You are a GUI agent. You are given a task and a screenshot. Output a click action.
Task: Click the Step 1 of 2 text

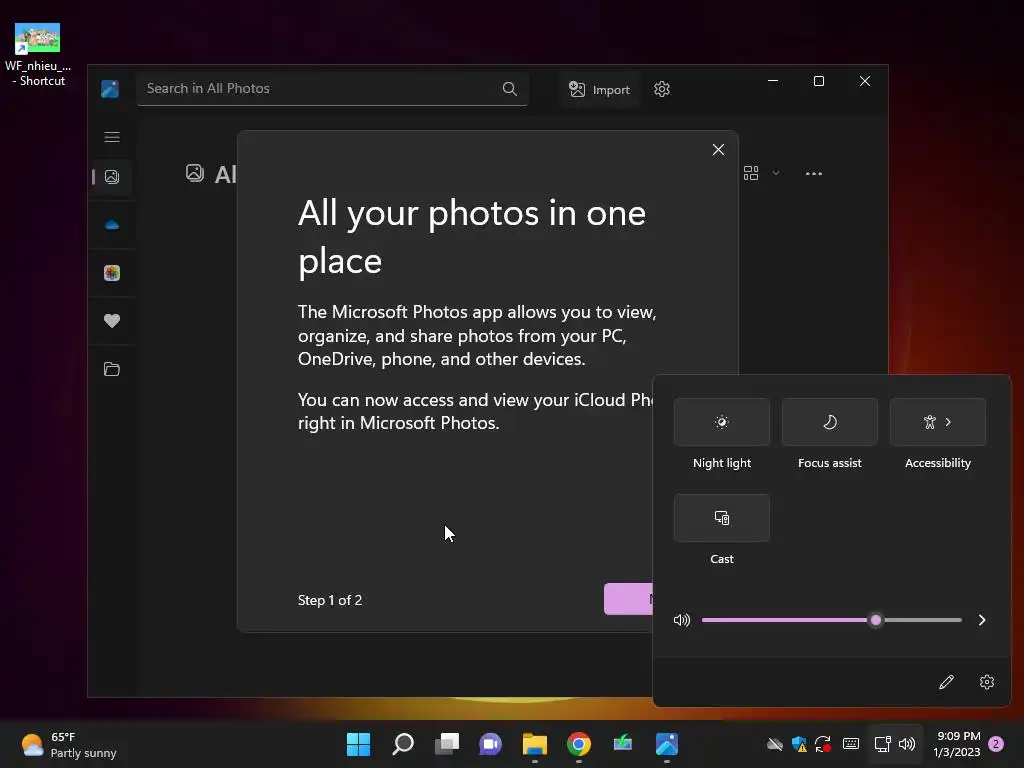(330, 600)
